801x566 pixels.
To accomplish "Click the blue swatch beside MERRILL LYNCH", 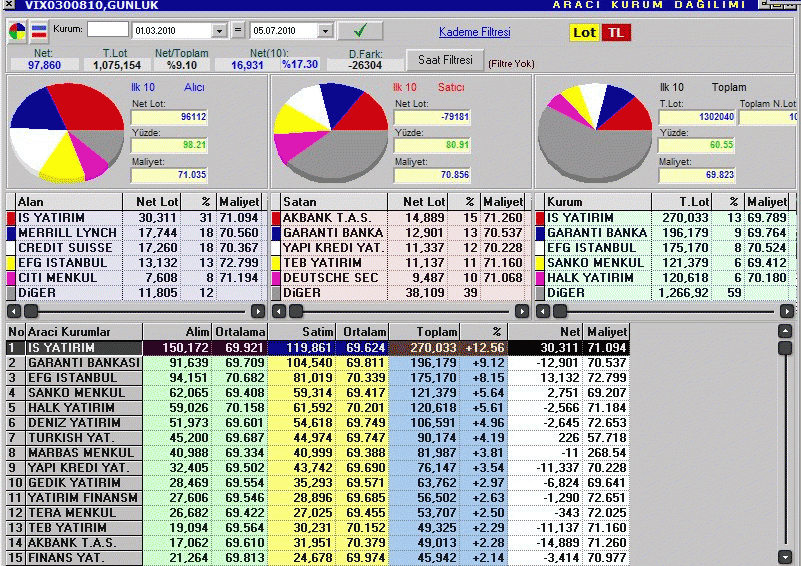I will coord(11,233).
